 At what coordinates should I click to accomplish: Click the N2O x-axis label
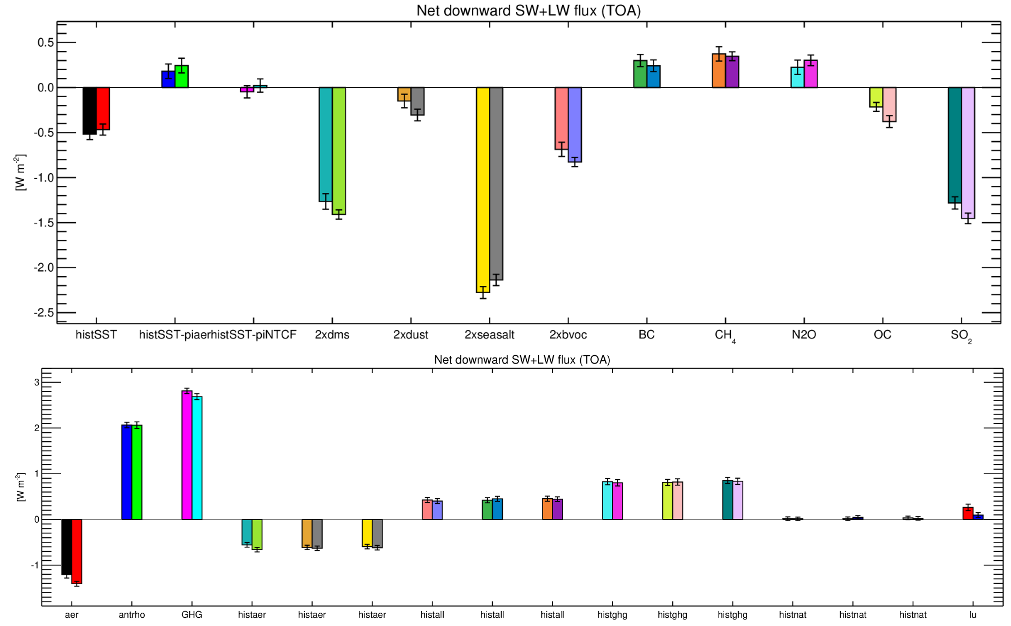click(804, 335)
